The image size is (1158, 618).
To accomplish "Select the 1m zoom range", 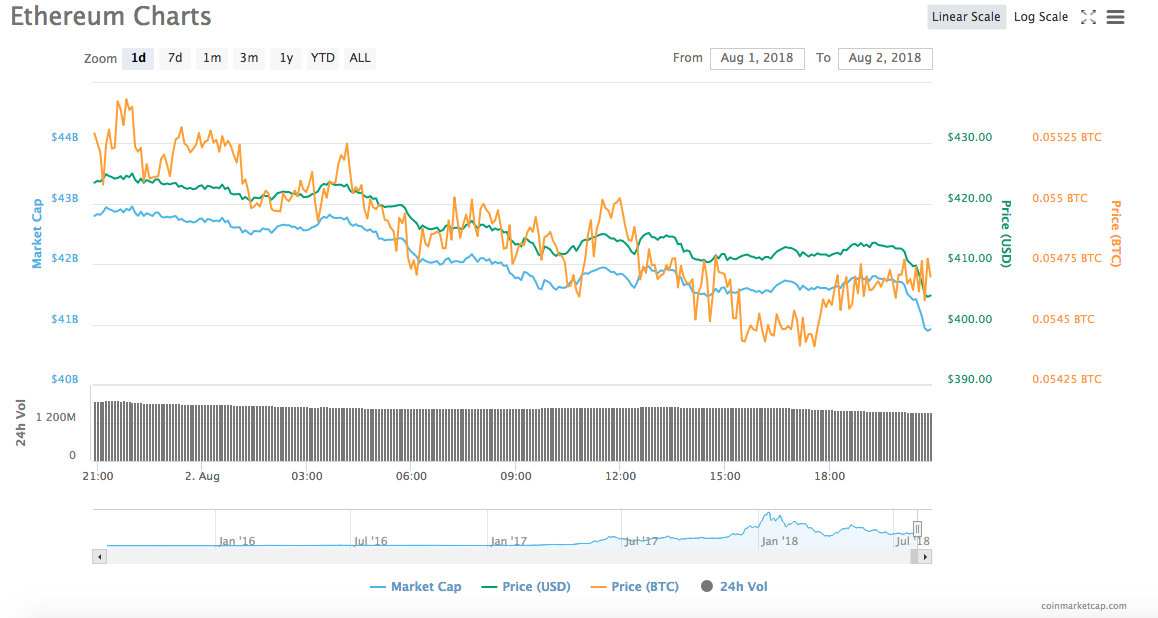I will pyautogui.click(x=212, y=58).
